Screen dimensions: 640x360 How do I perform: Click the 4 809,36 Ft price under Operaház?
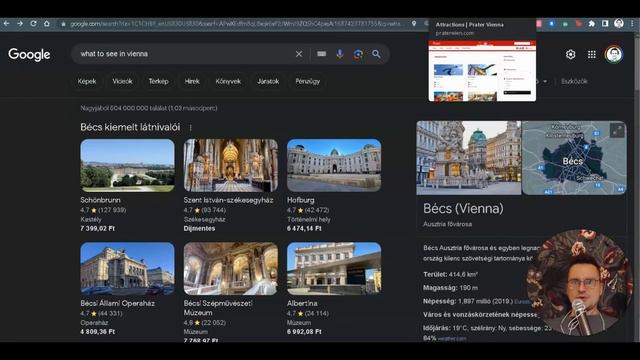click(x=98, y=332)
